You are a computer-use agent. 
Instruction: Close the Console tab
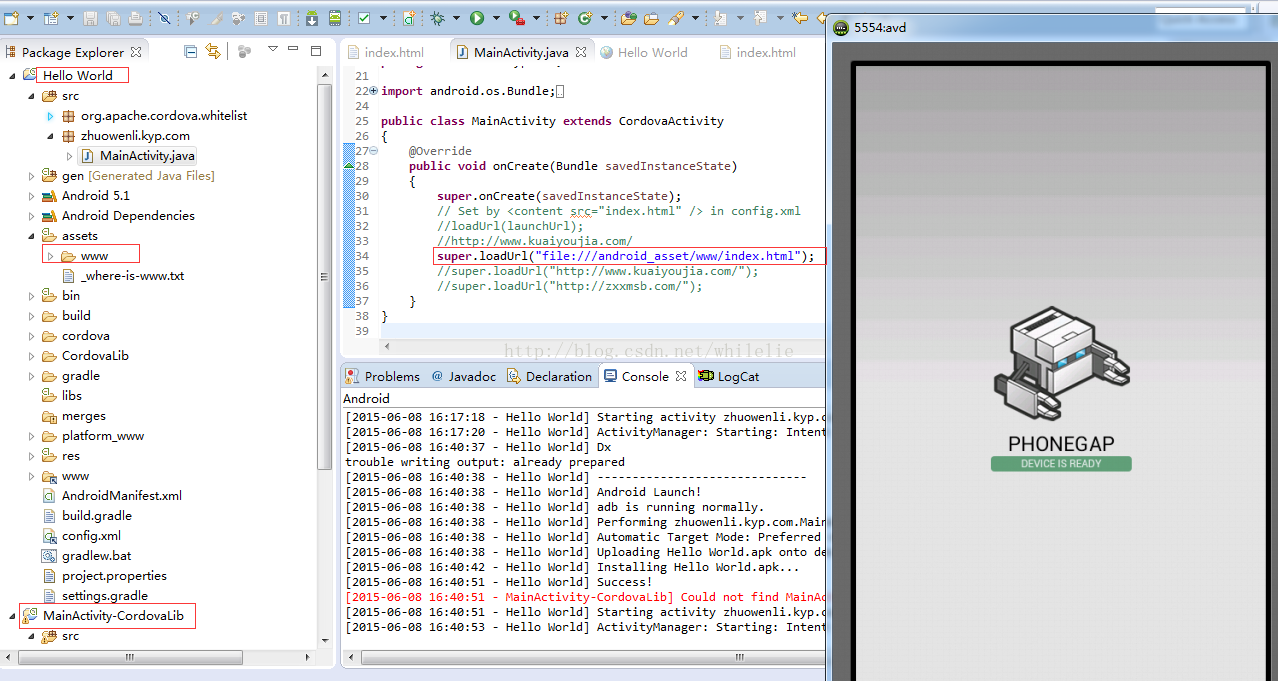pyautogui.click(x=681, y=376)
